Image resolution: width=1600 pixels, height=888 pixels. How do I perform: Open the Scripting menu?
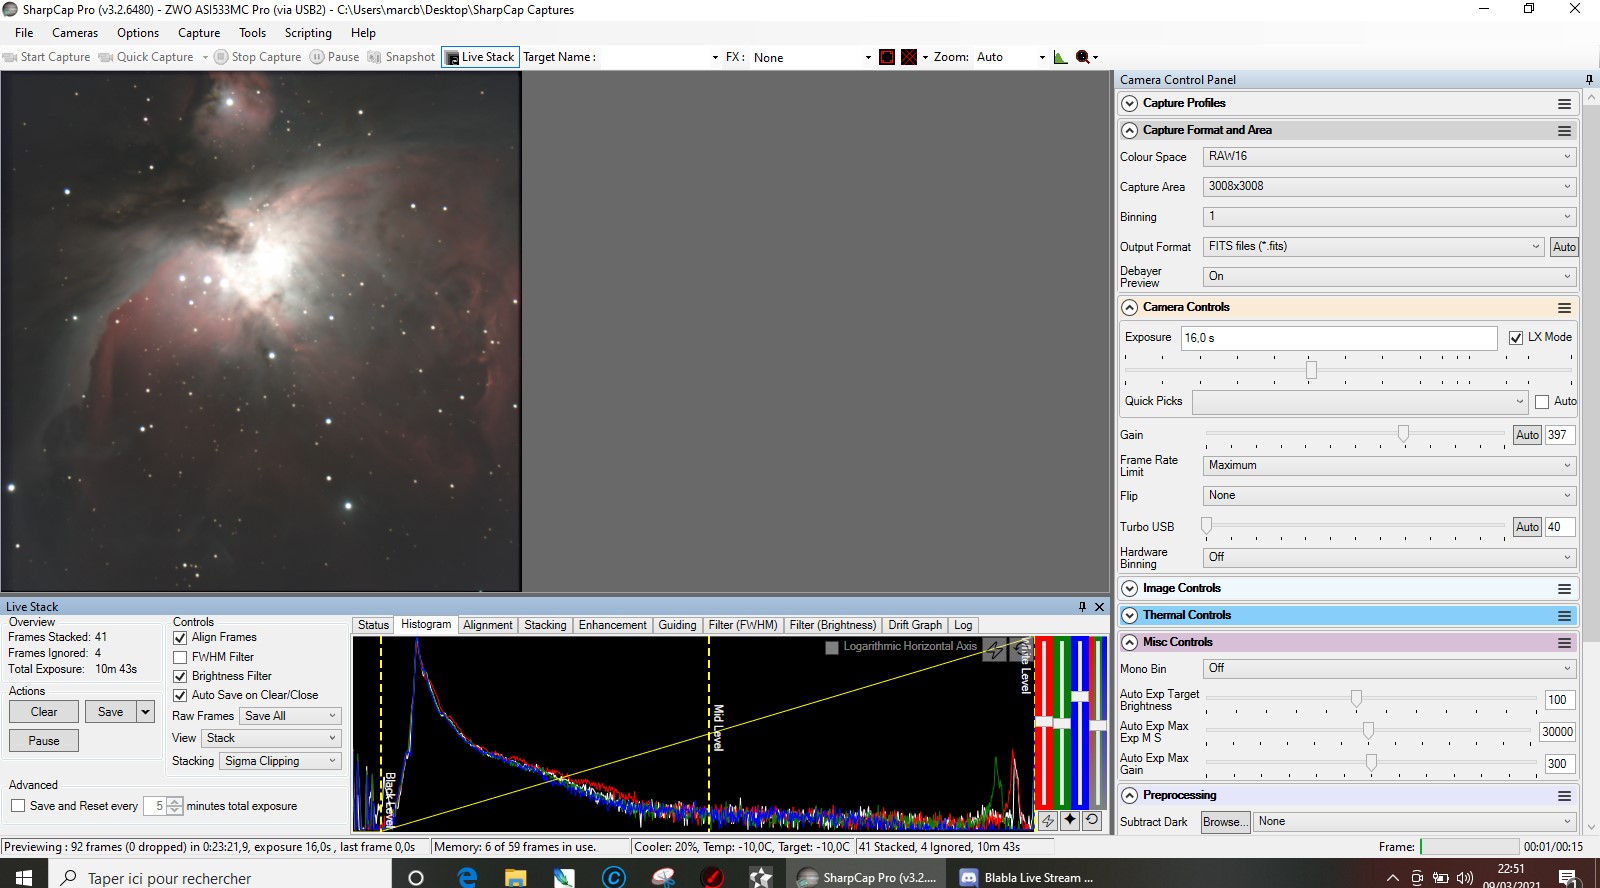308,33
